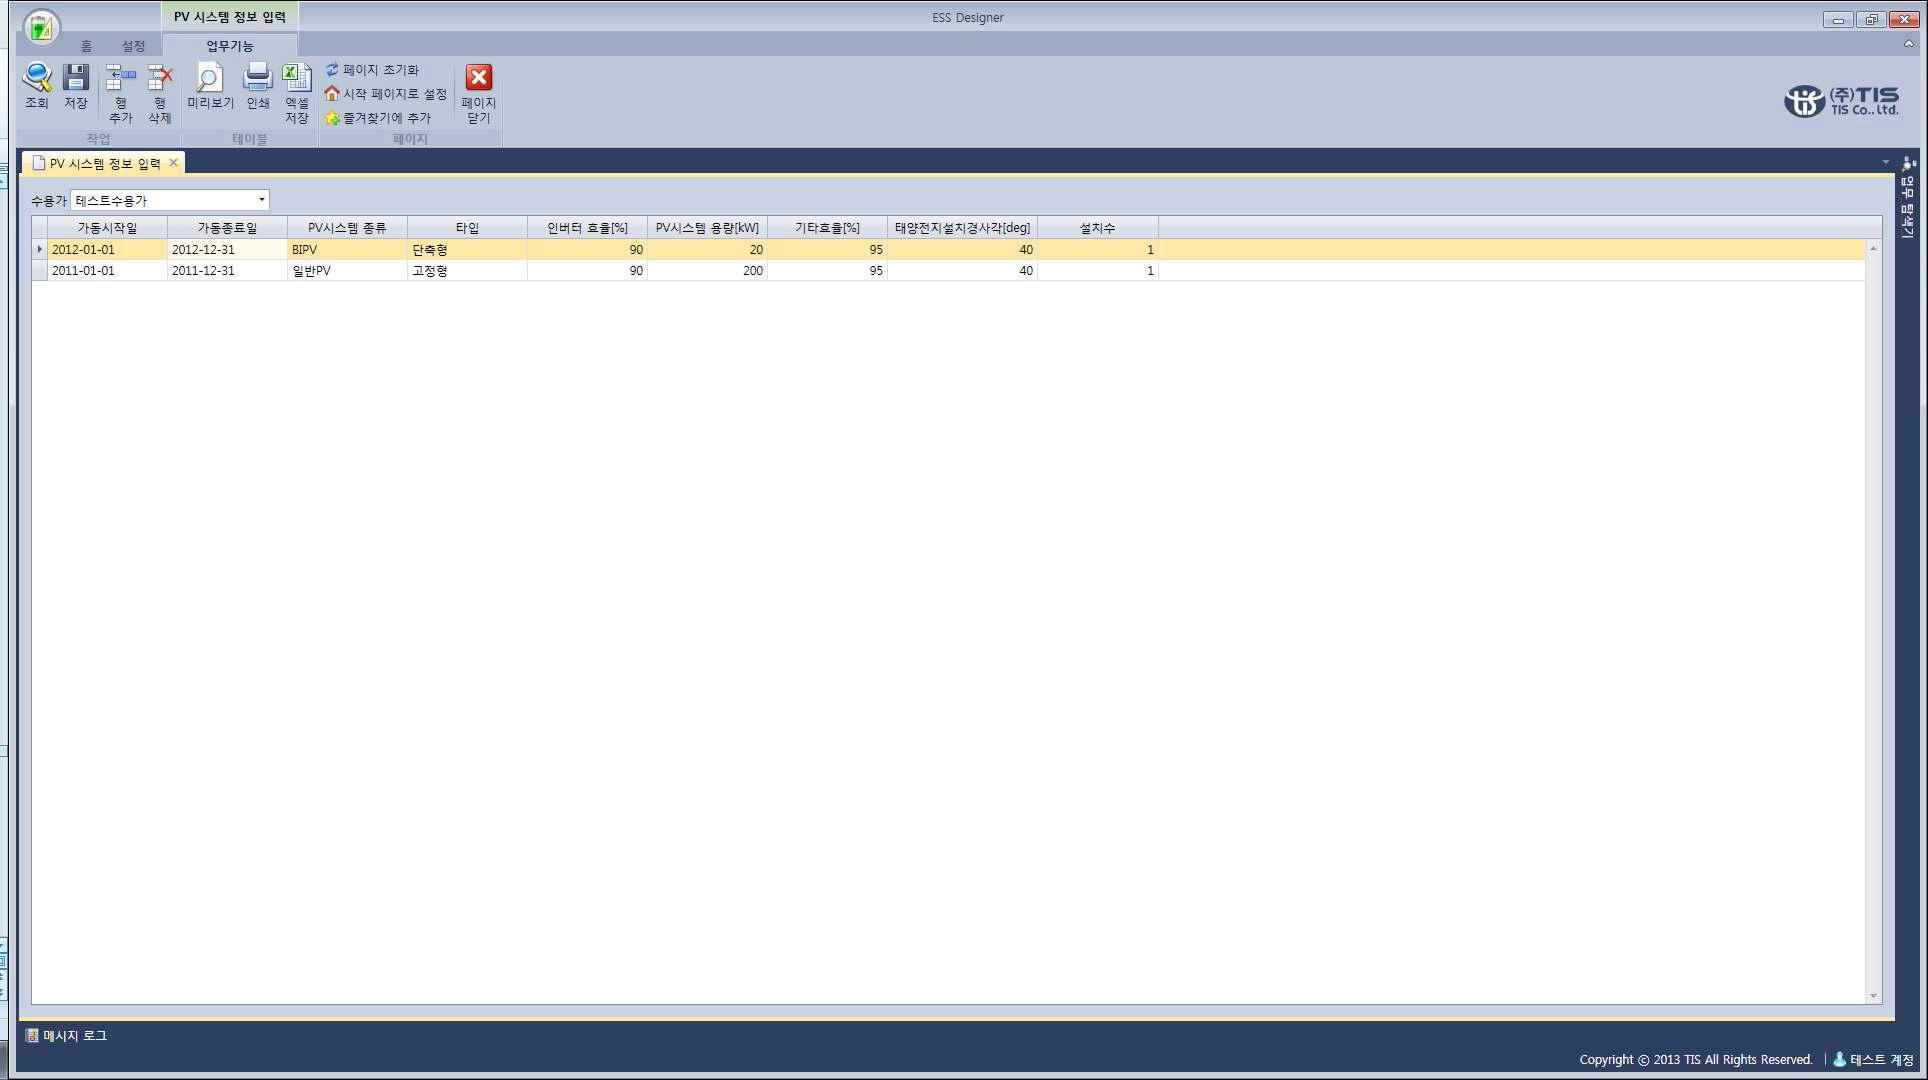Click the 저장 (save) floppy disk icon
The height and width of the screenshot is (1080, 1928).
click(x=76, y=78)
